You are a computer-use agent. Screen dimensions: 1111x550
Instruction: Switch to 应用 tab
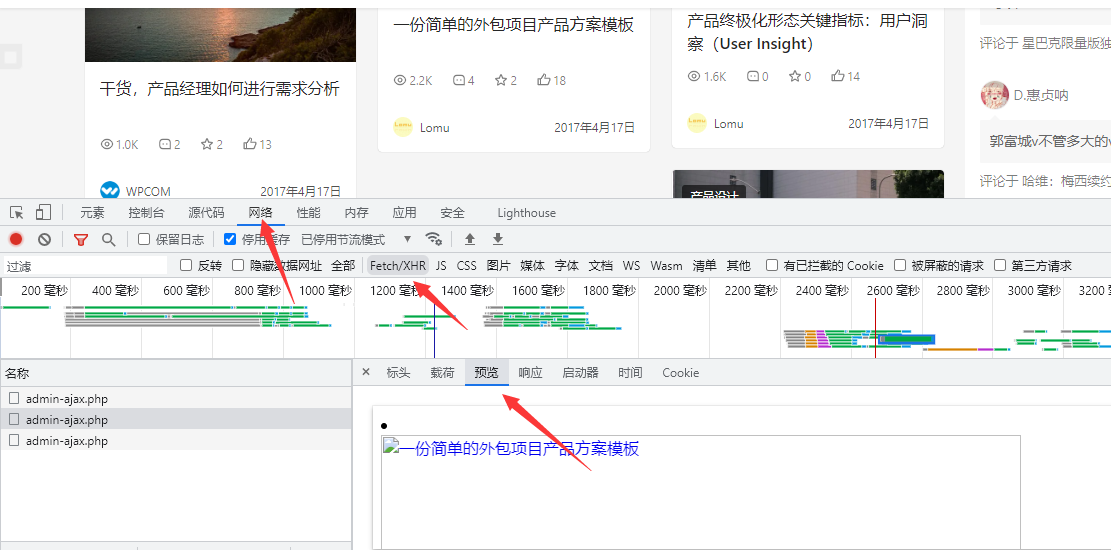click(x=405, y=213)
